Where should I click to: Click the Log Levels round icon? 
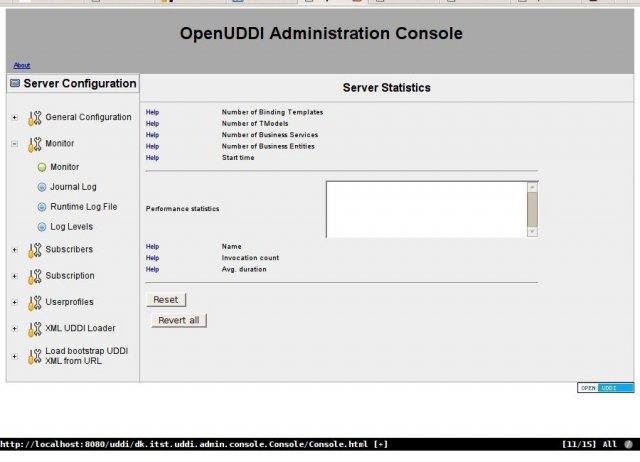(42, 227)
